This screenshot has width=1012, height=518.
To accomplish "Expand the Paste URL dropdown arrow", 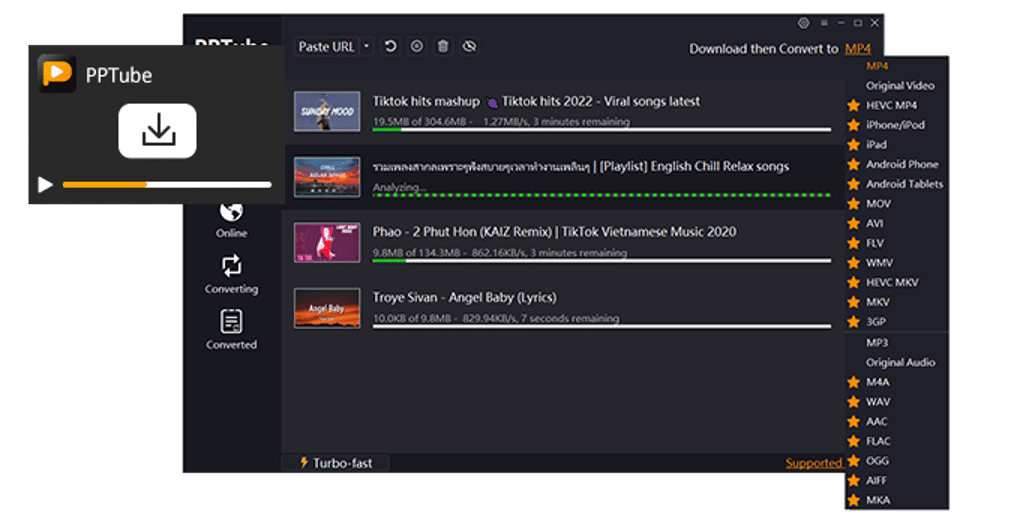I will tap(367, 46).
